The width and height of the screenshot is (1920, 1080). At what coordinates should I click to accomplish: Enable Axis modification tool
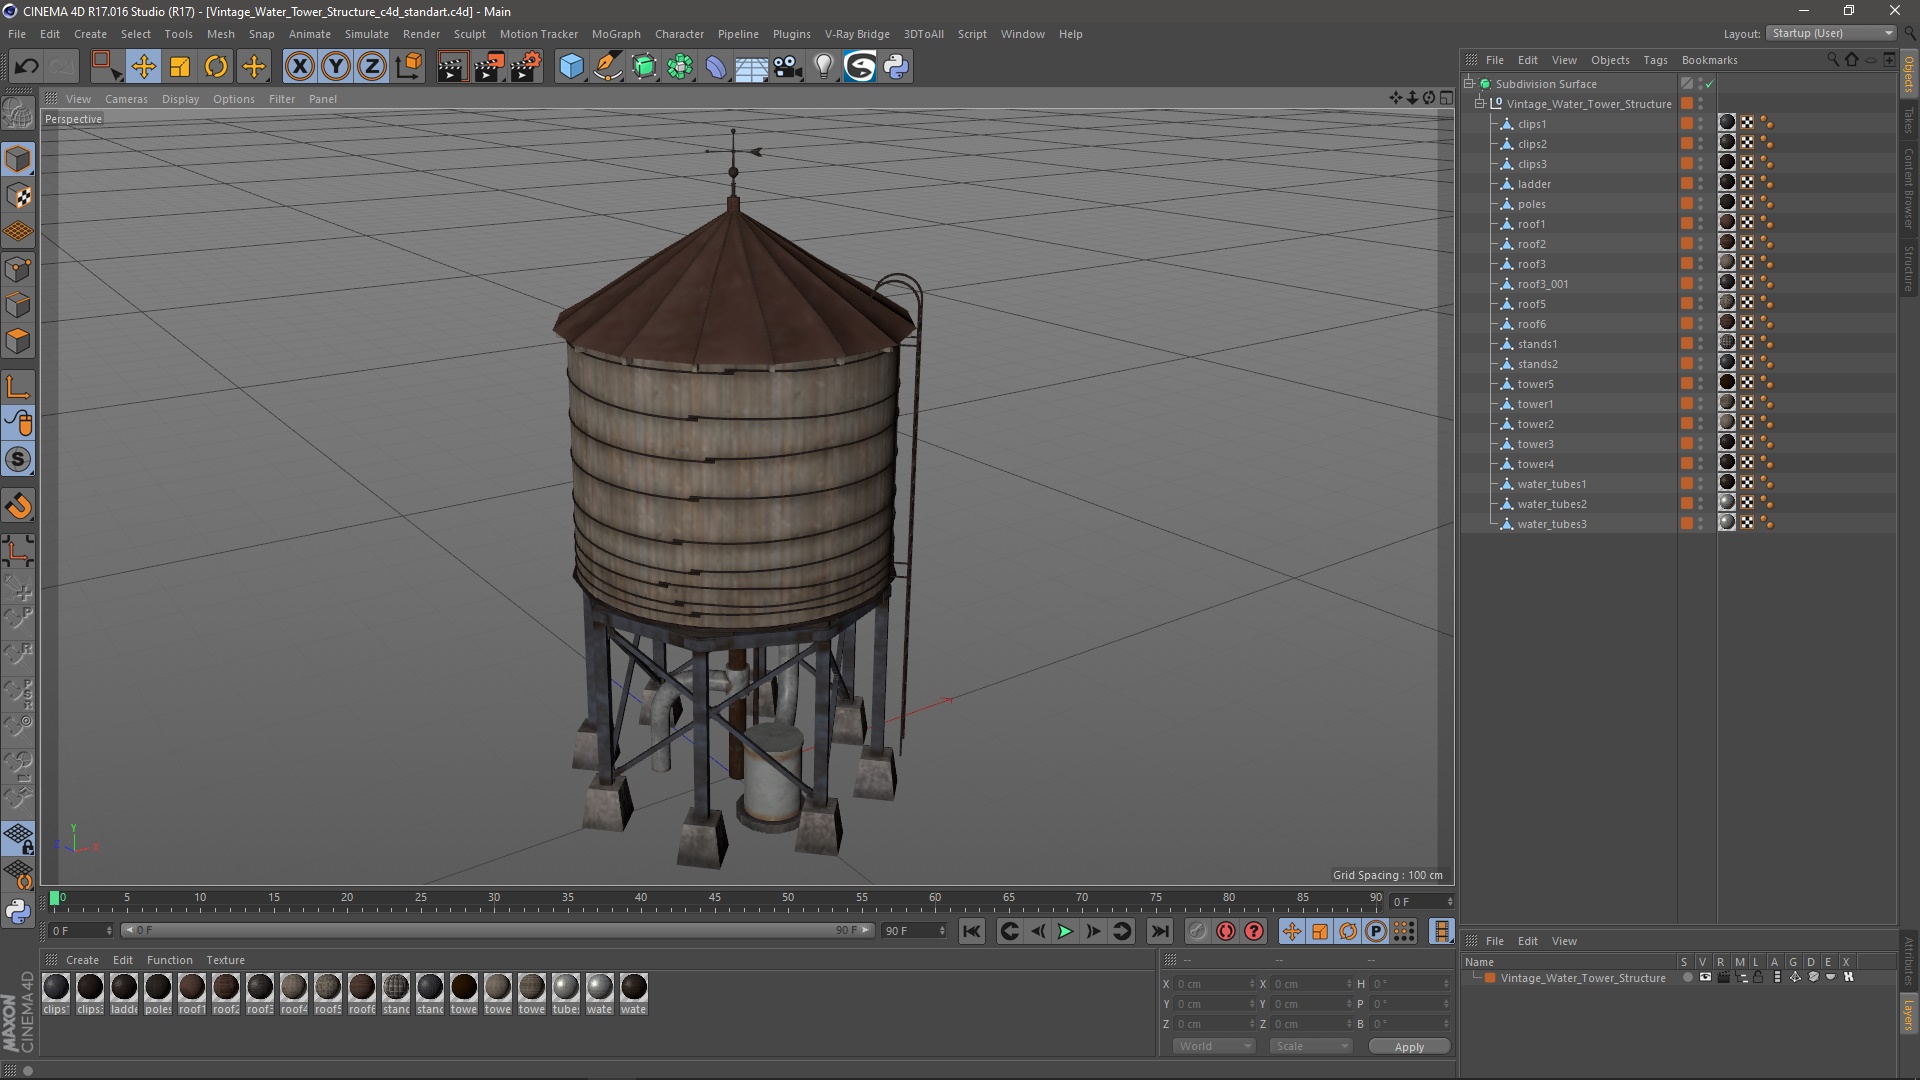[x=18, y=388]
